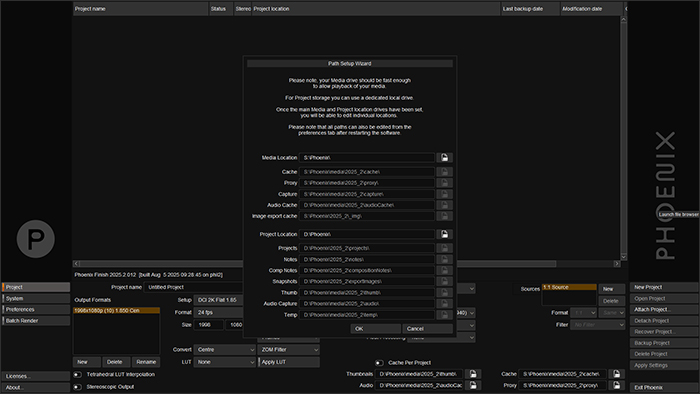
Task: Browse folder for bottom Cache path
Action: (617, 374)
